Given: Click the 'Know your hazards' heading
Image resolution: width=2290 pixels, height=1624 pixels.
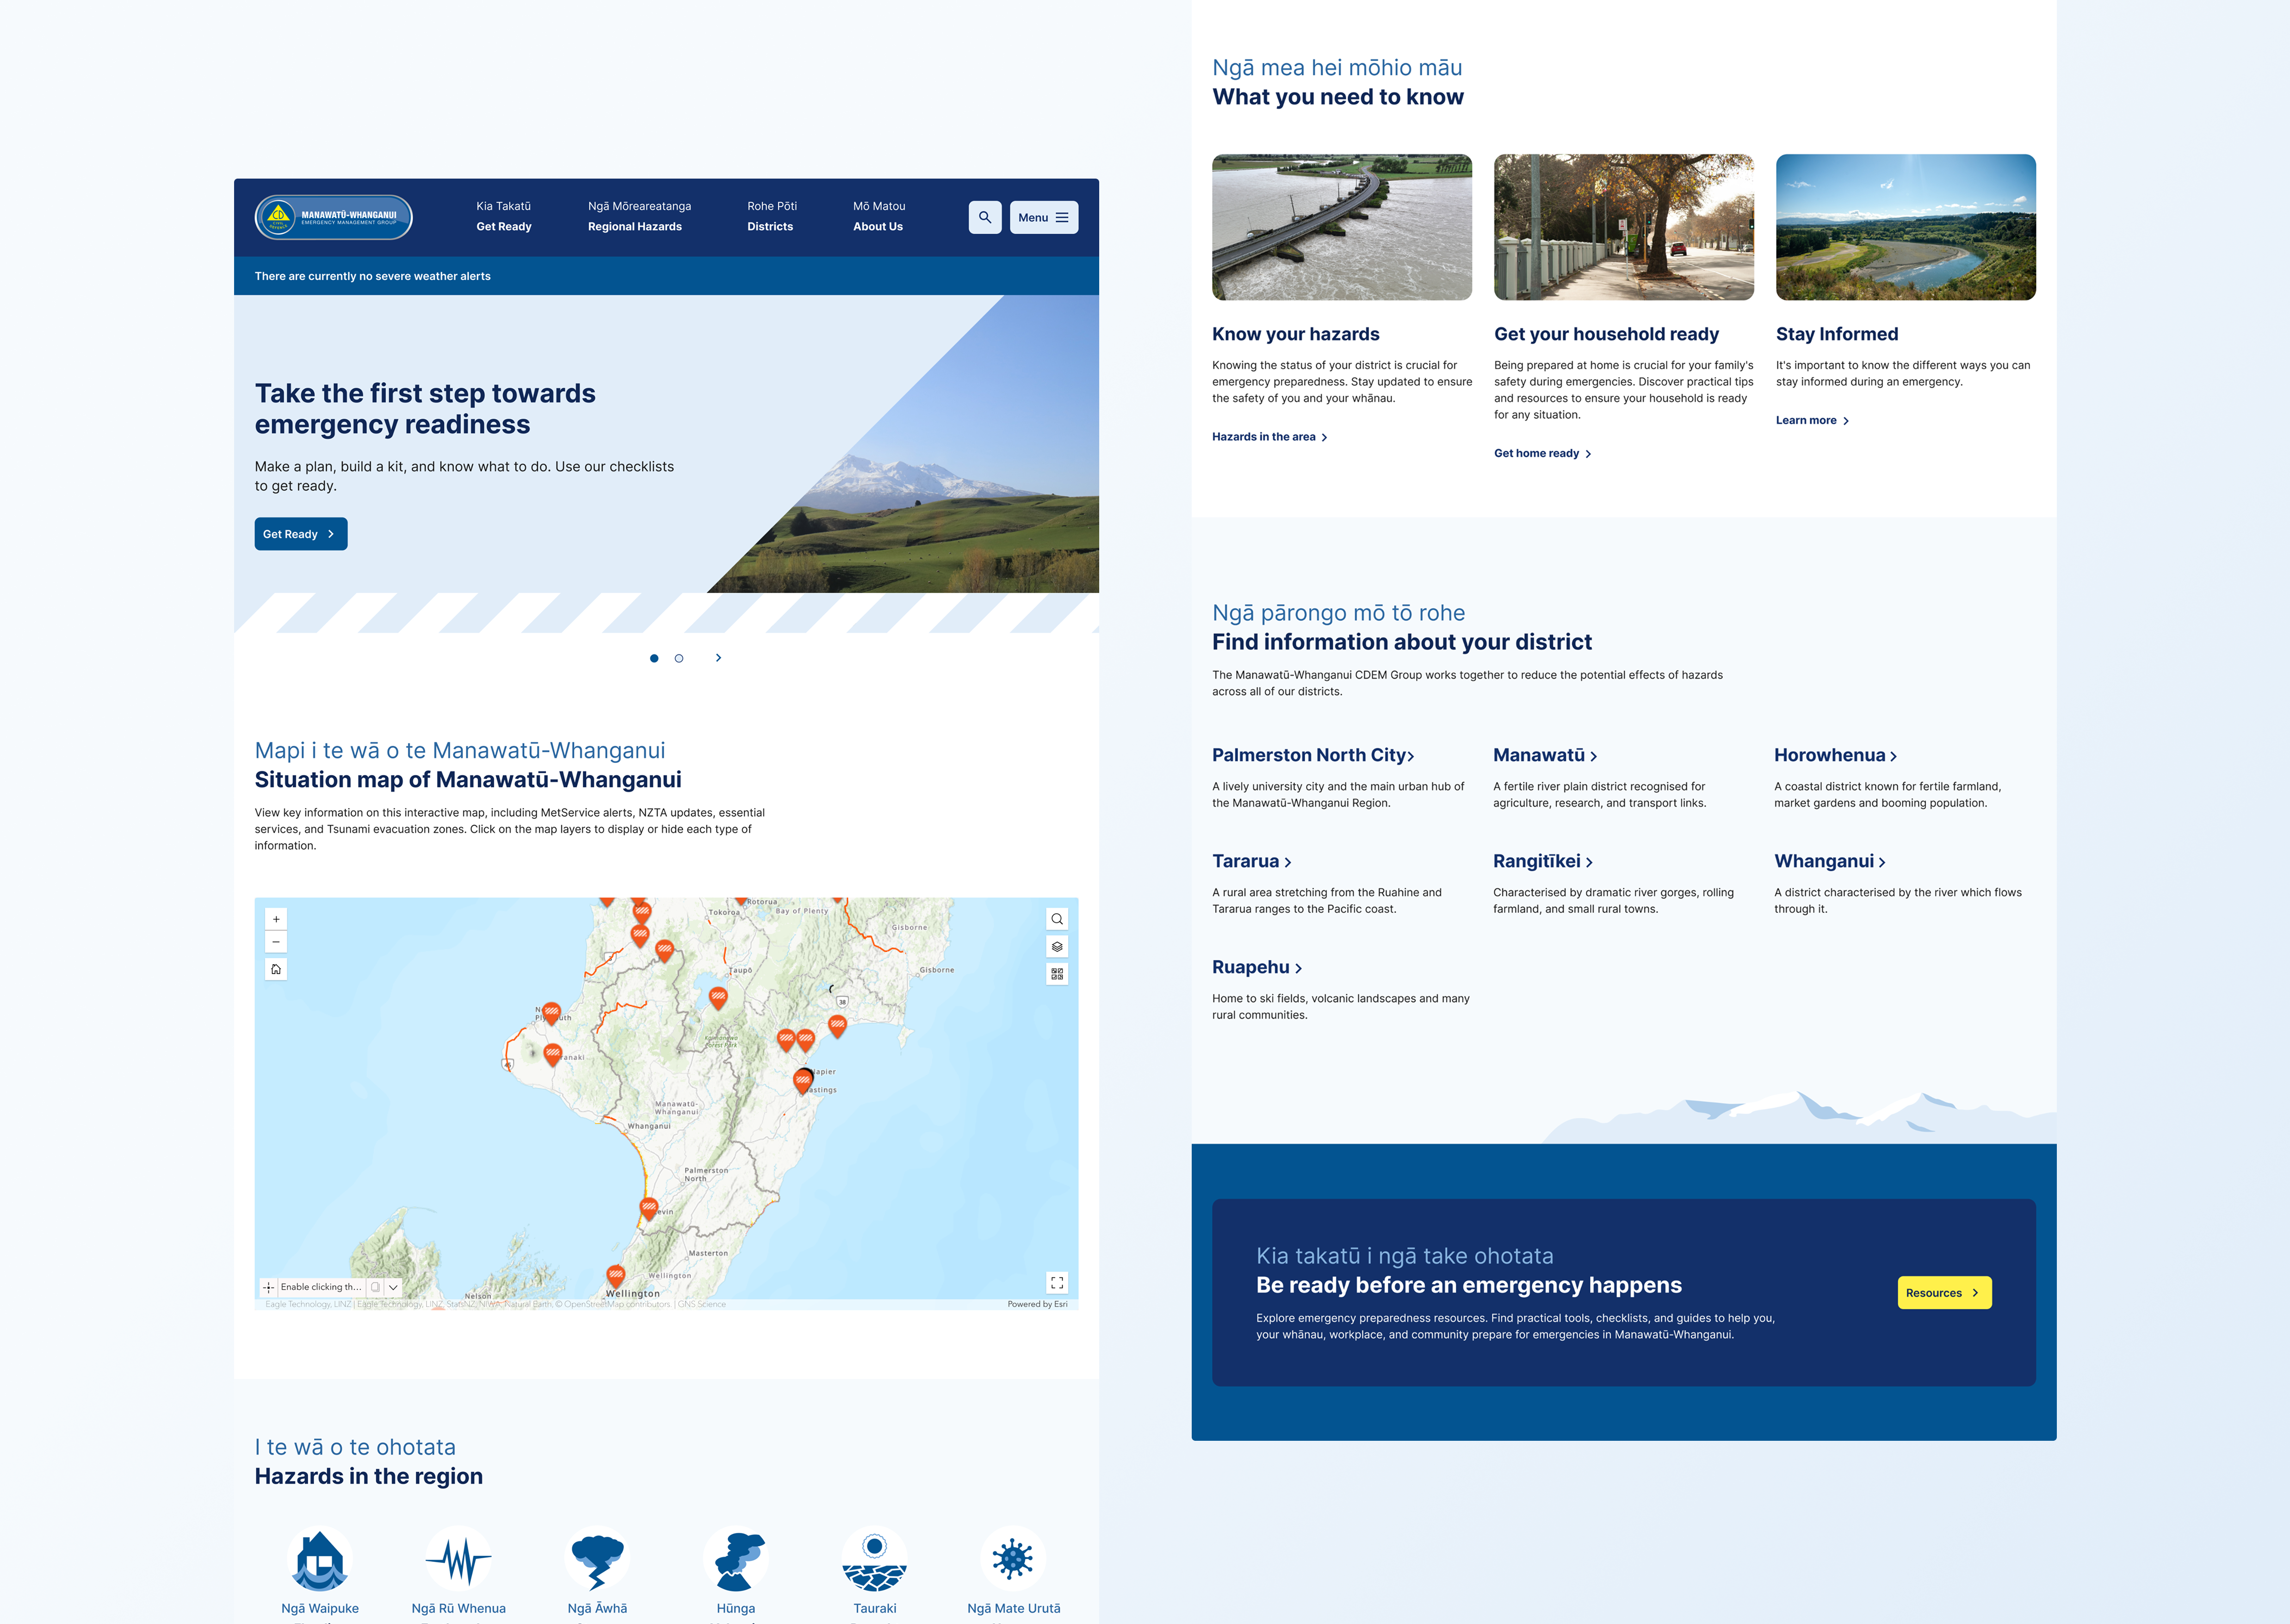Looking at the screenshot, I should pos(1296,334).
